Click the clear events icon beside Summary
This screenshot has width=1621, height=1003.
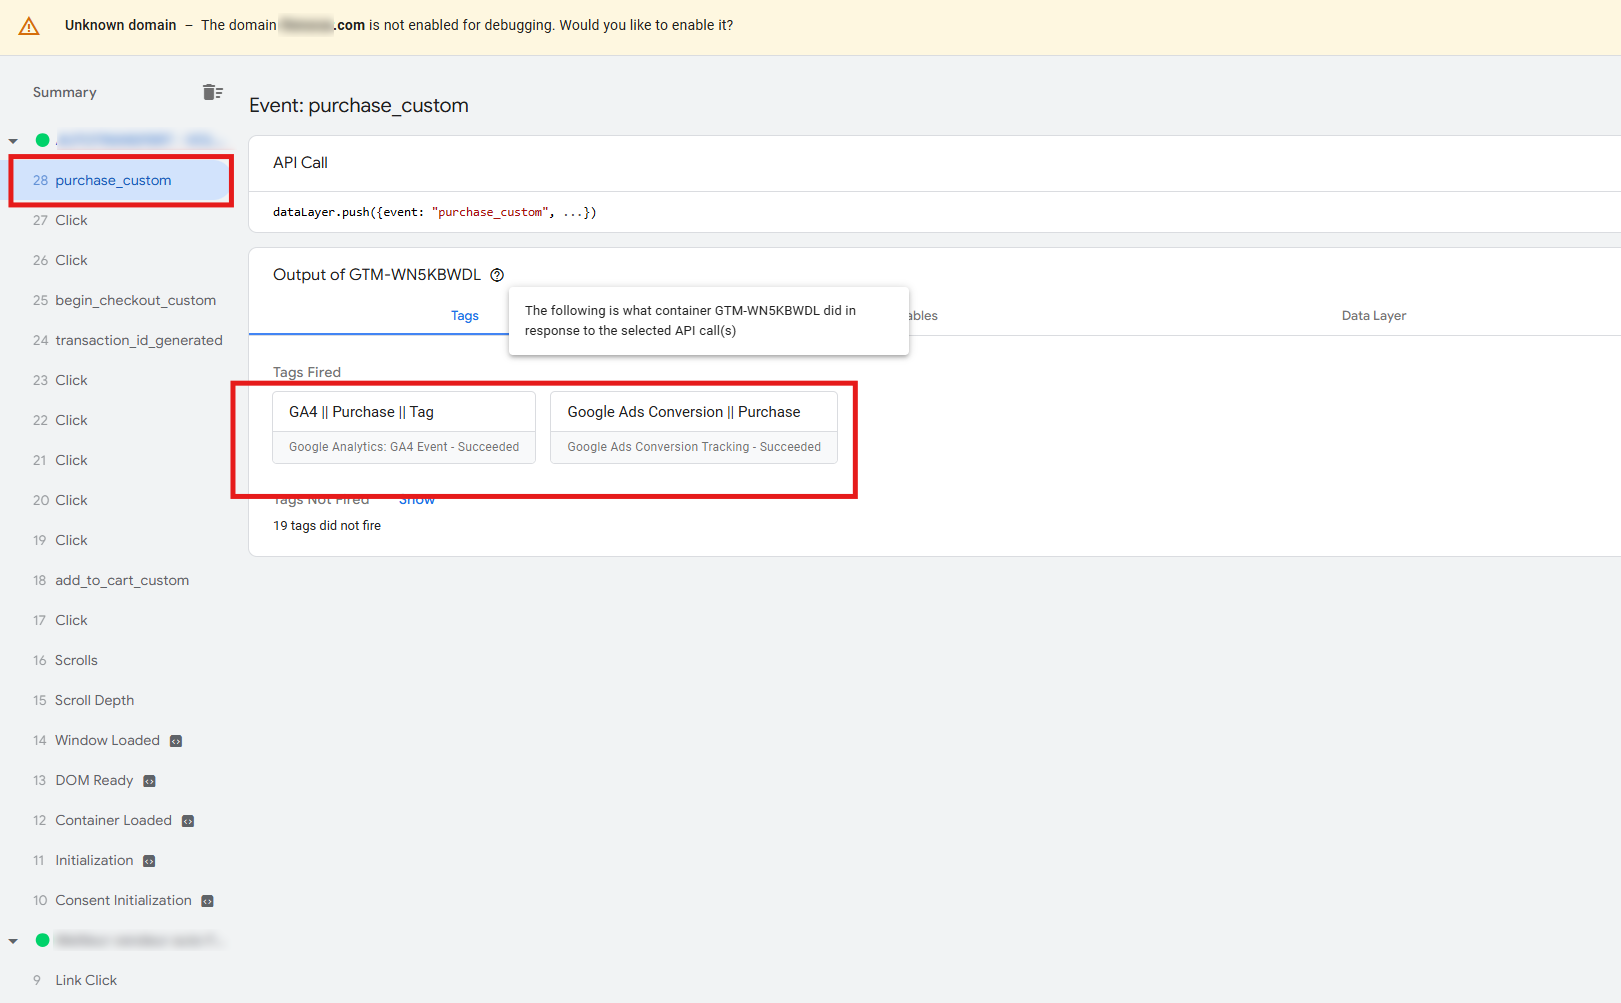pyautogui.click(x=212, y=92)
